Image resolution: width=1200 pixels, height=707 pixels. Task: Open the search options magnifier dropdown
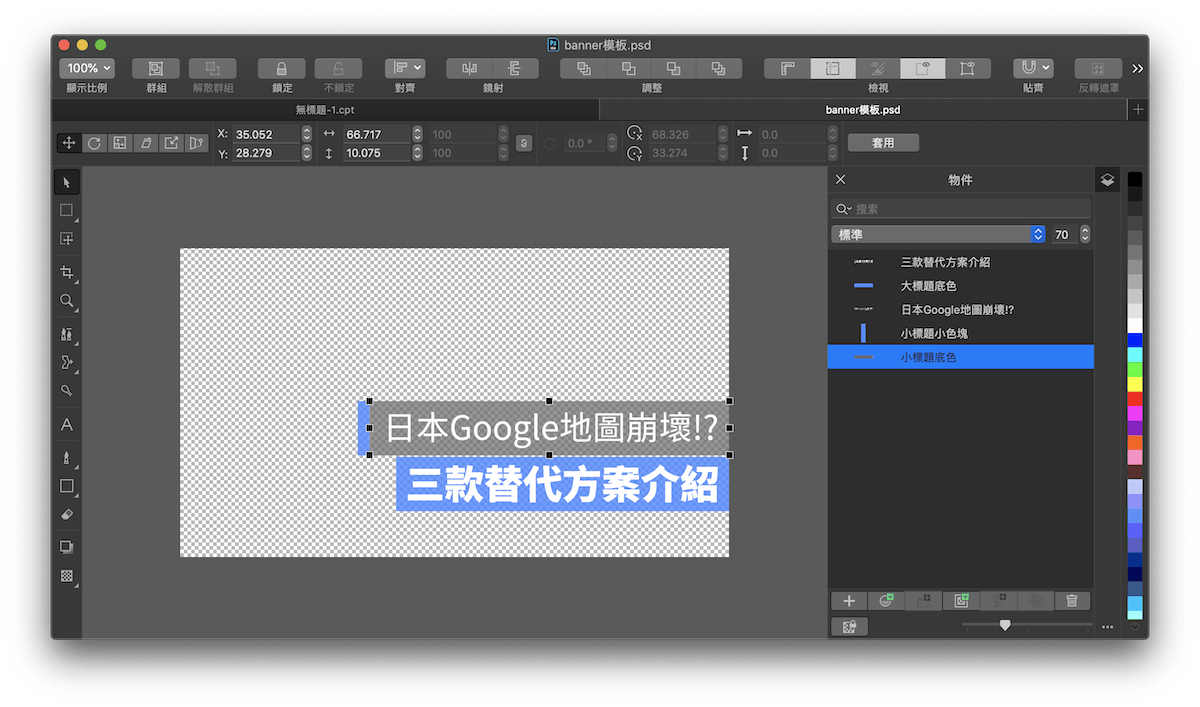(844, 209)
